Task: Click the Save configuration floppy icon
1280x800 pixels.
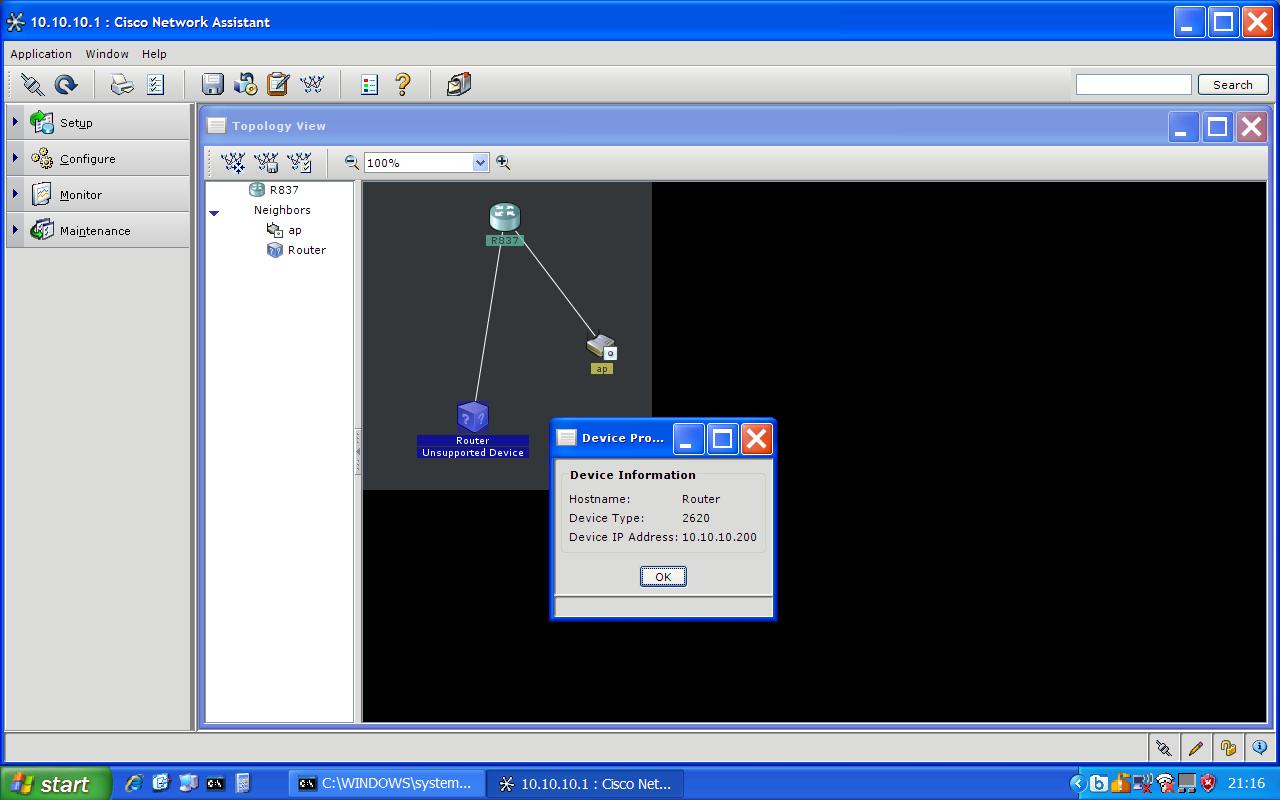Action: pos(212,85)
